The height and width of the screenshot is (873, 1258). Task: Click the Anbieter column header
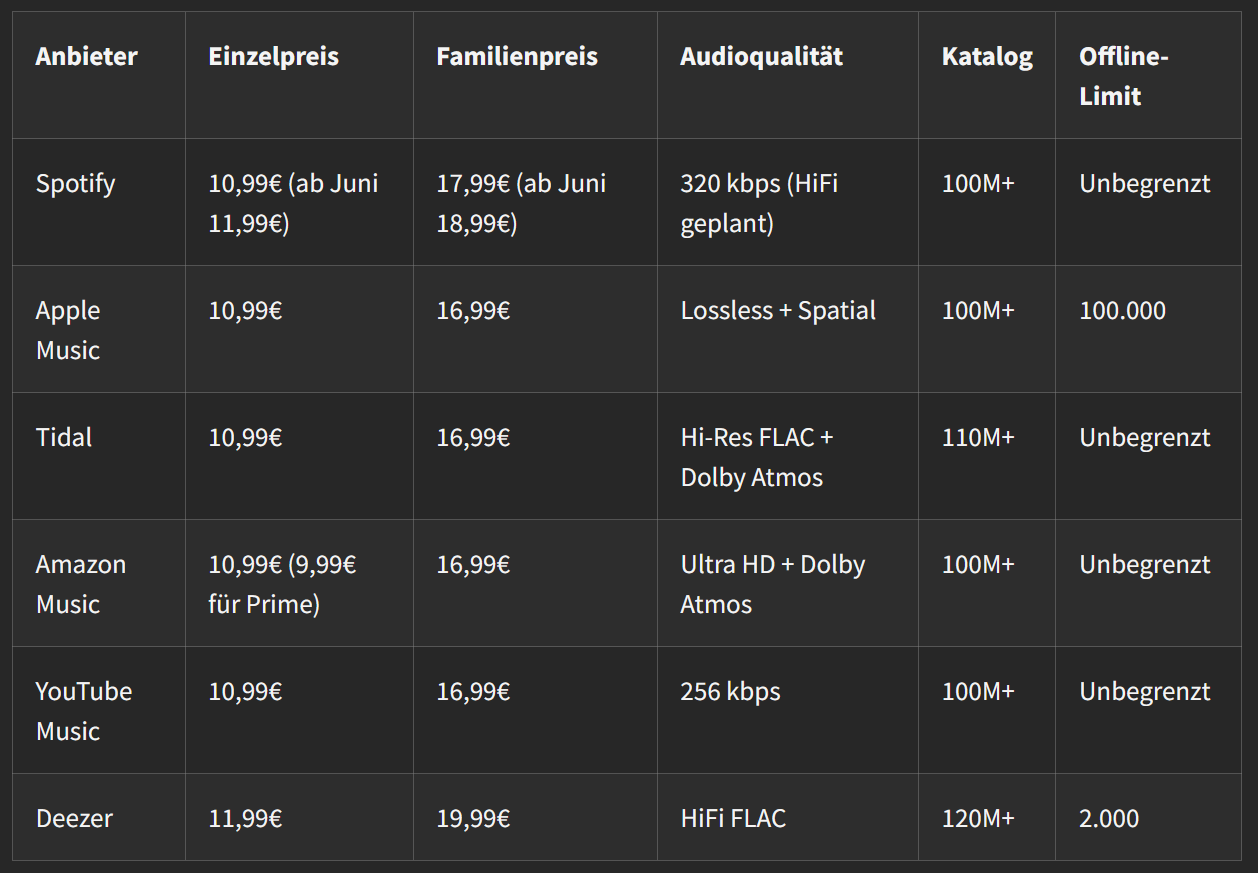pos(86,57)
